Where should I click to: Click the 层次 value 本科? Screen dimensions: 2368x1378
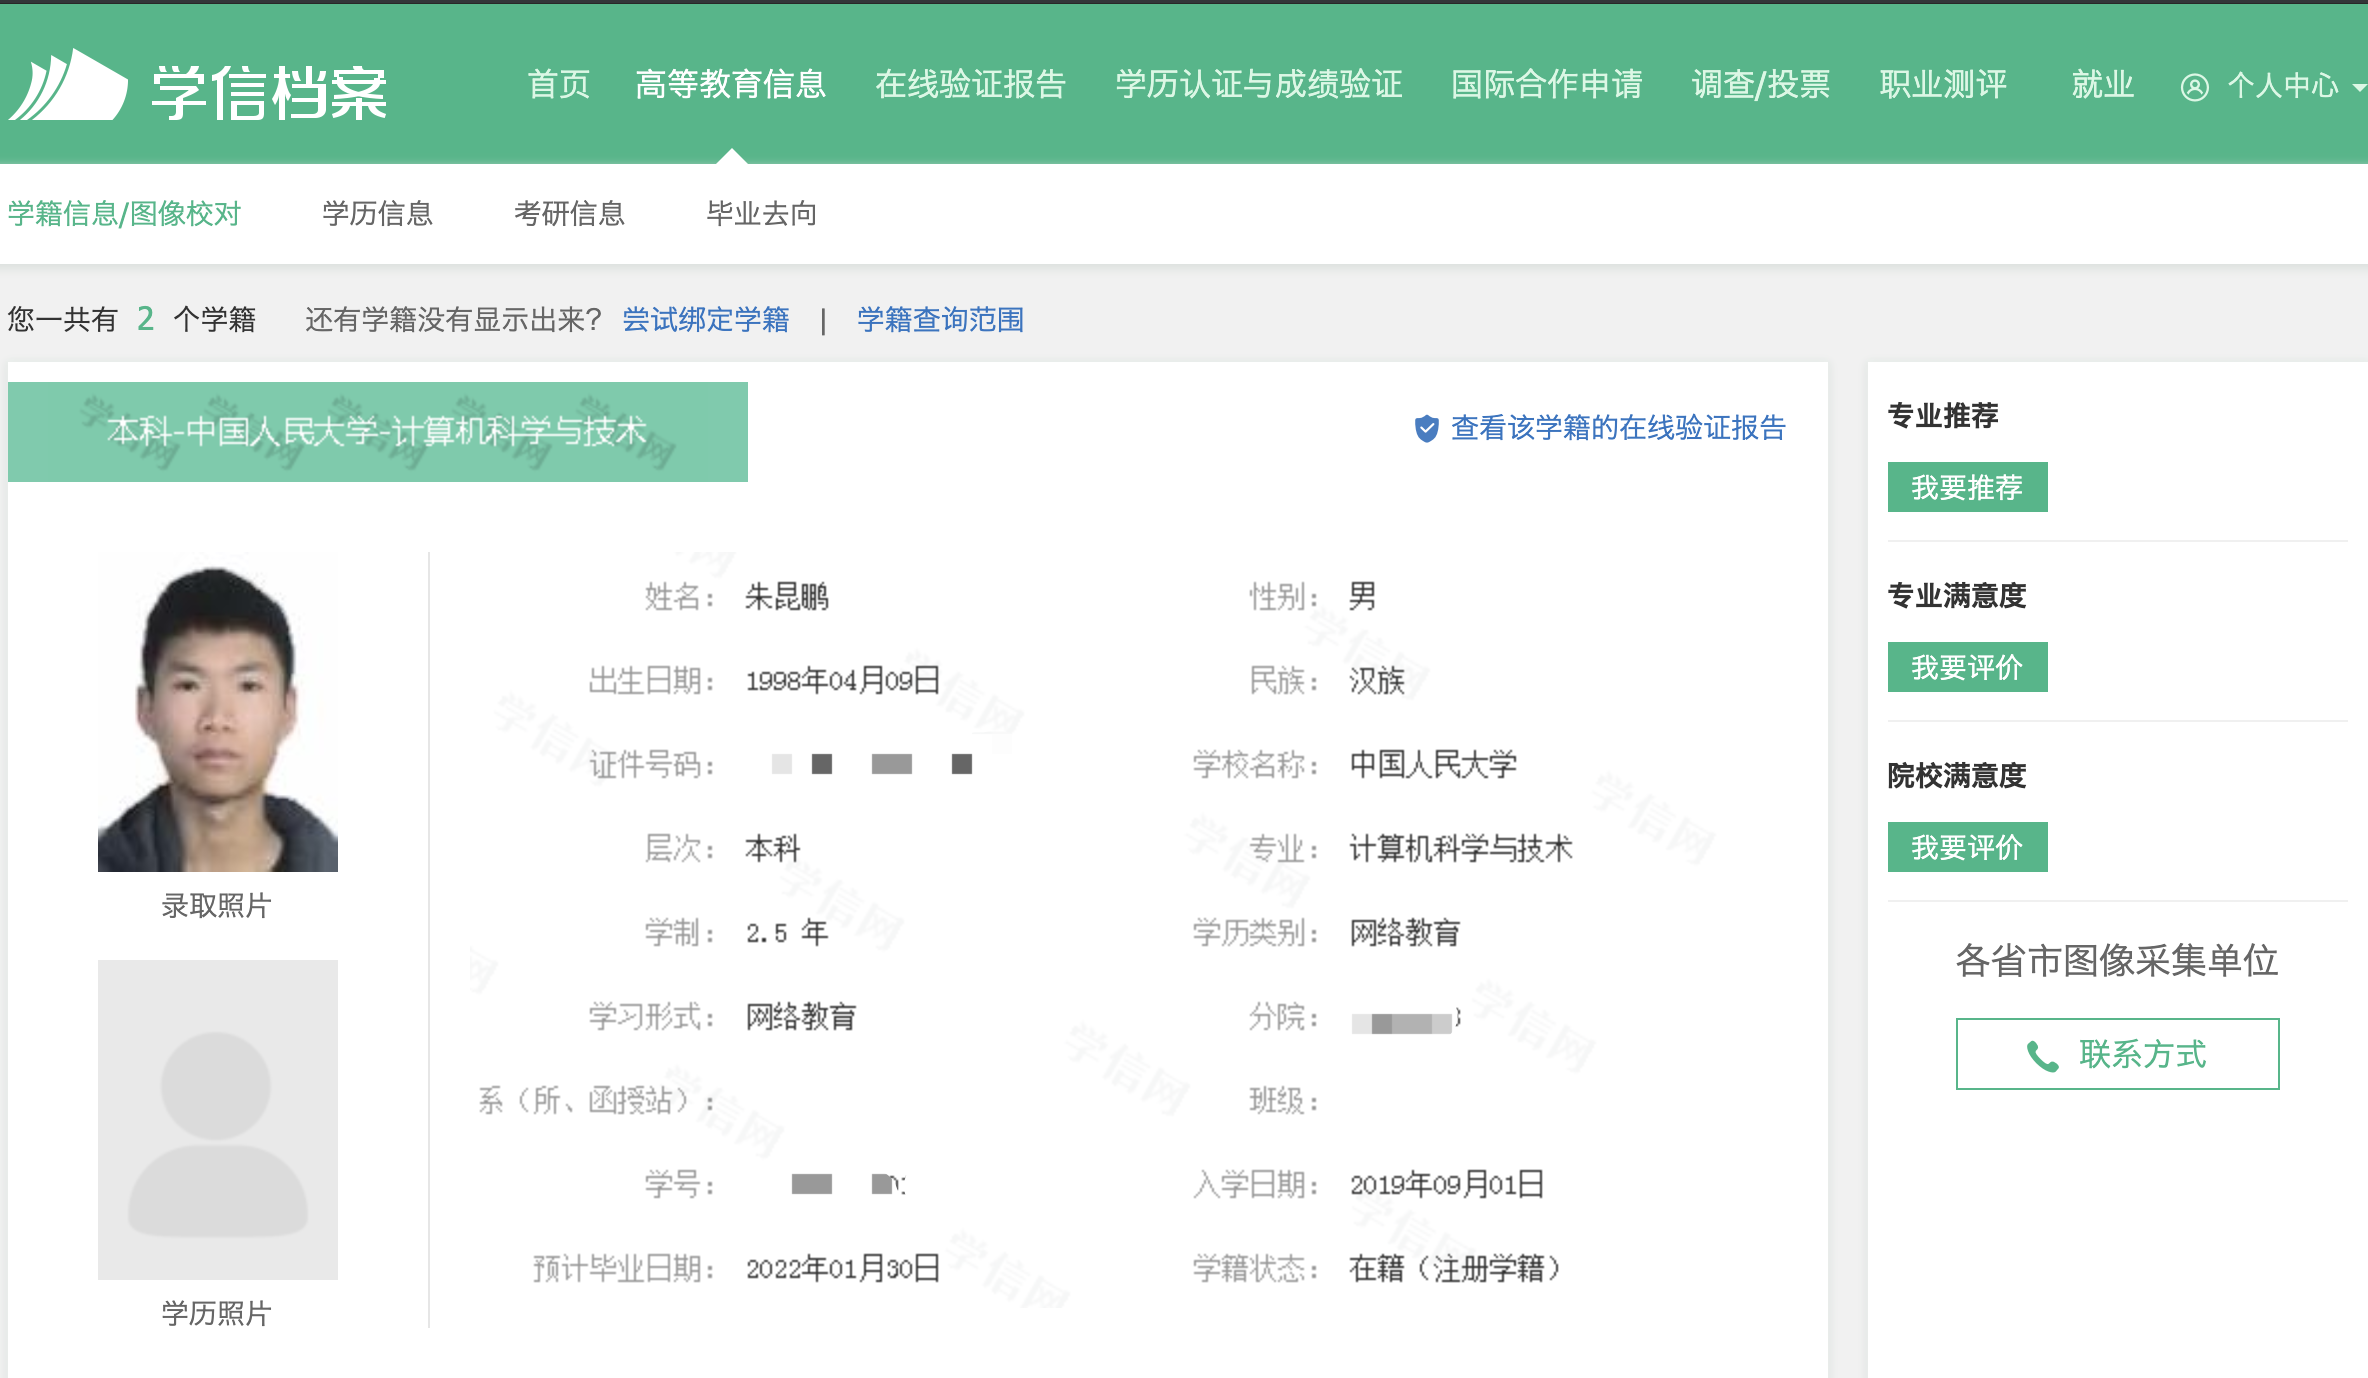(773, 849)
